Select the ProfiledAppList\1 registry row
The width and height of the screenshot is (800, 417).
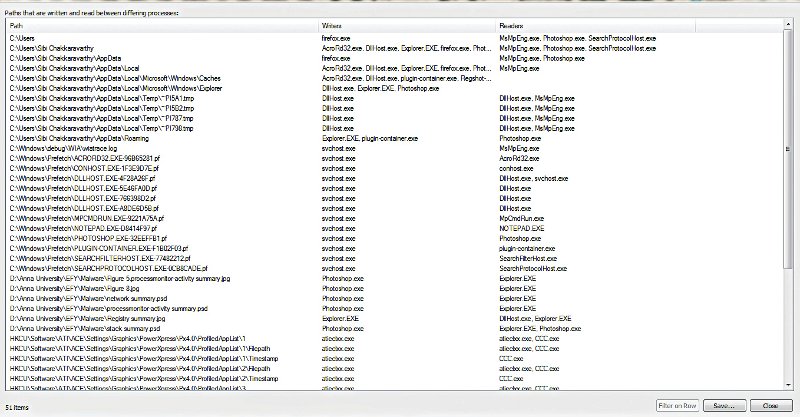tap(394, 338)
